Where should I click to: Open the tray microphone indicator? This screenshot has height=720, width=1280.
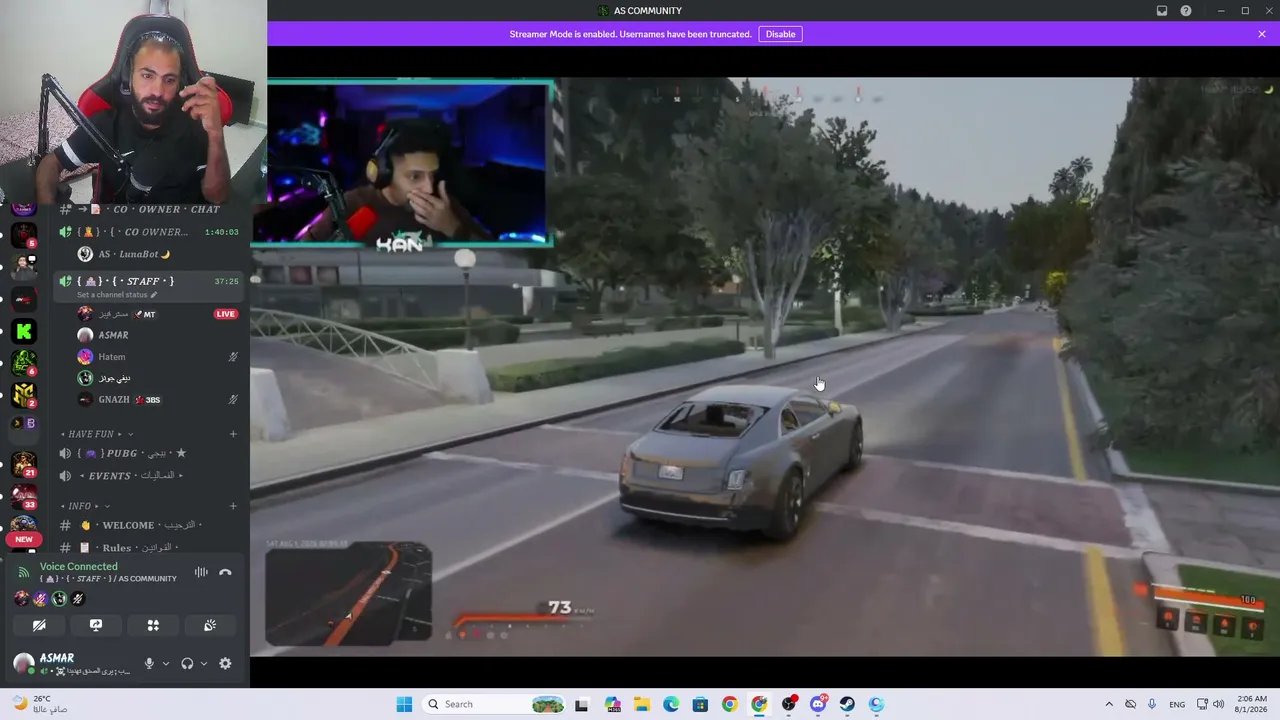pos(1152,704)
